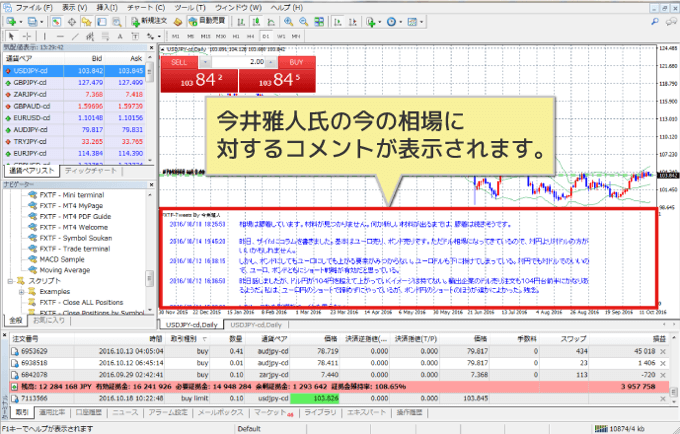The height and width of the screenshot is (434, 680).
Task: Select the crosshair tool
Action: (x=26, y=36)
